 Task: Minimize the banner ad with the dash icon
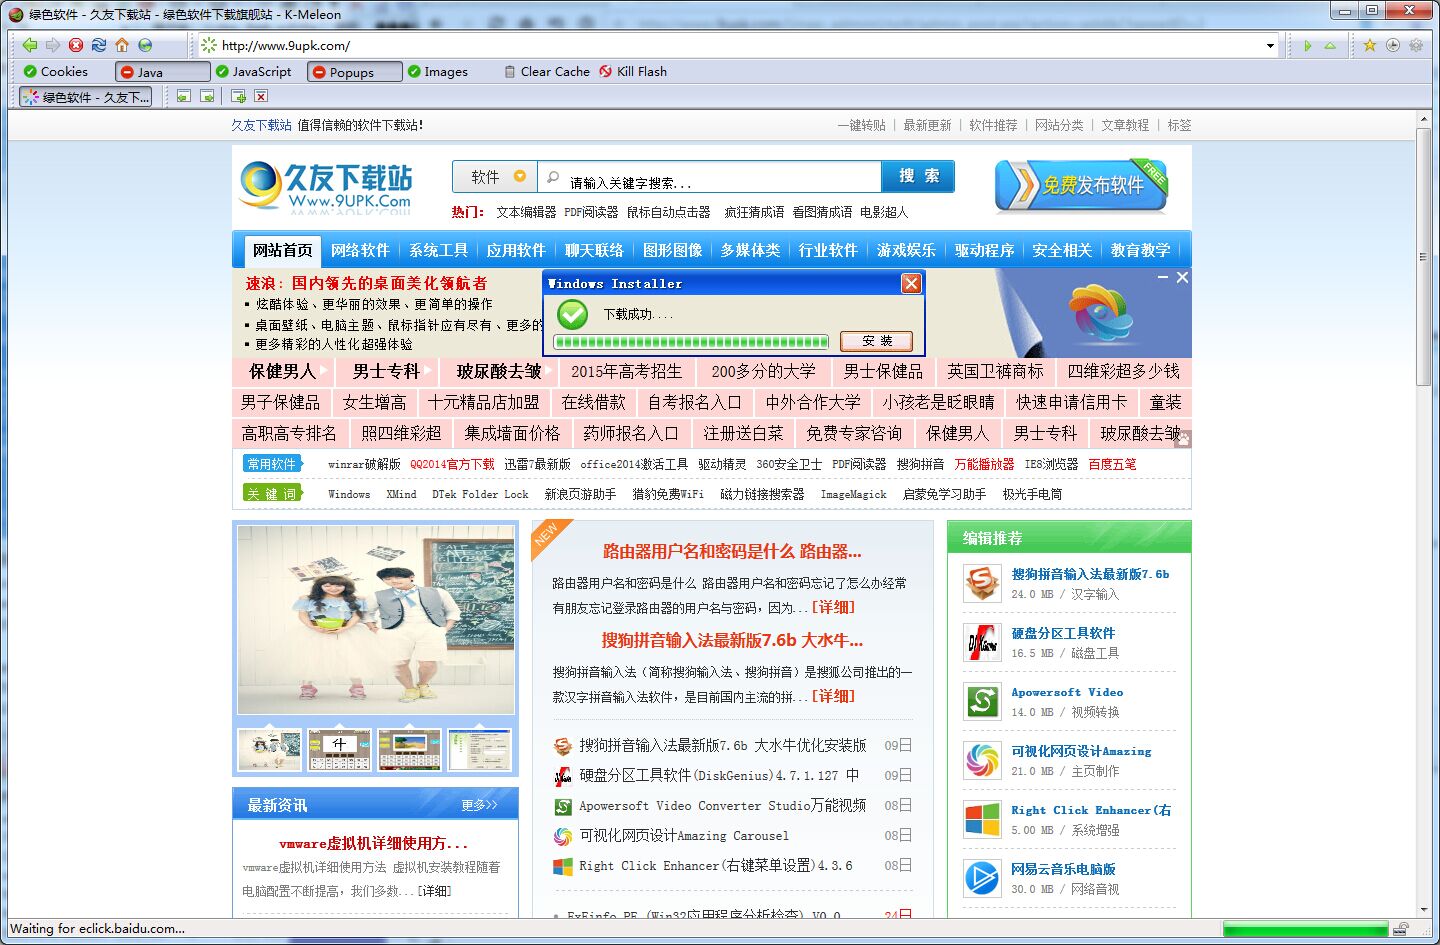[x=1163, y=277]
